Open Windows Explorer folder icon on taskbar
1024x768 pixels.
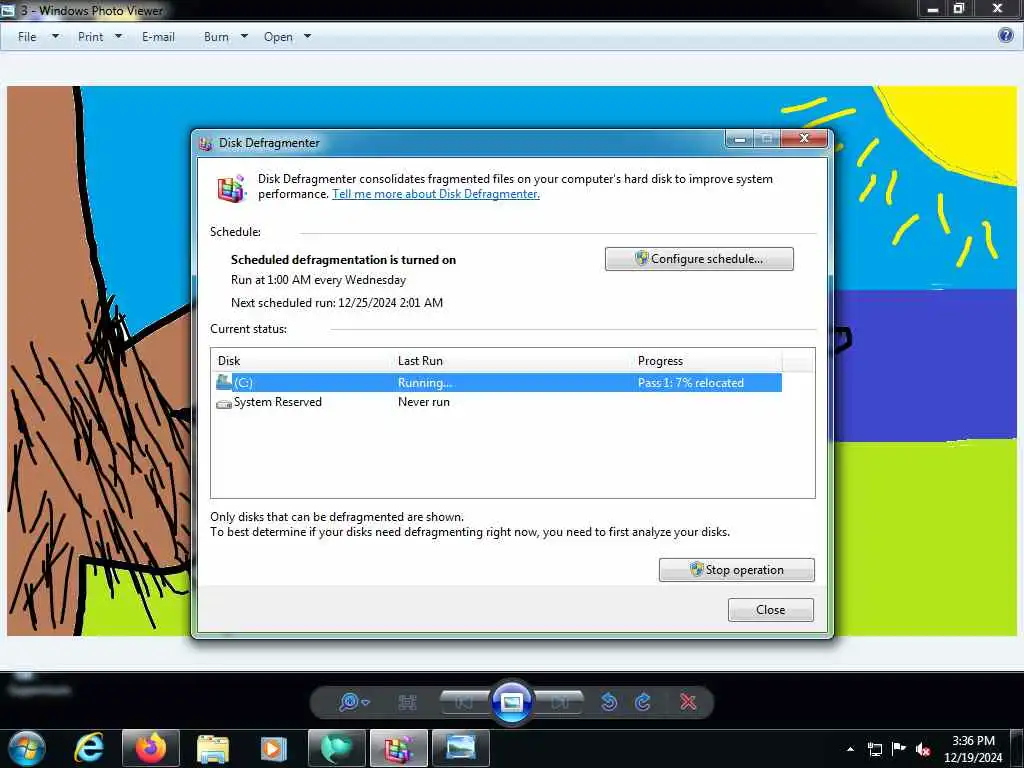coord(213,748)
